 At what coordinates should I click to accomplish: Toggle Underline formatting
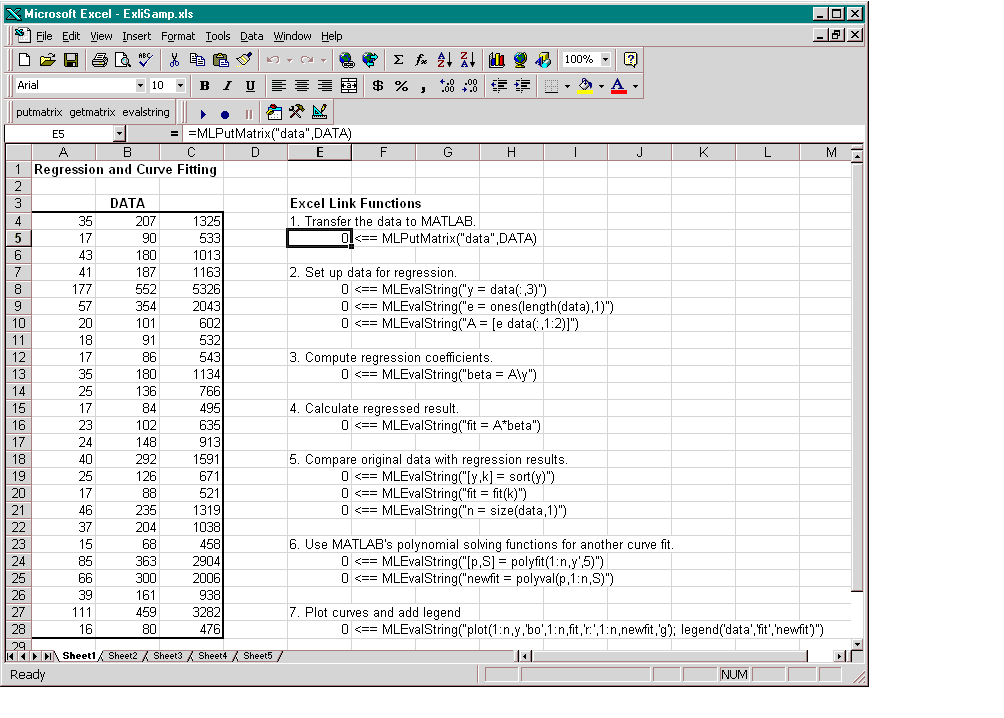[250, 86]
